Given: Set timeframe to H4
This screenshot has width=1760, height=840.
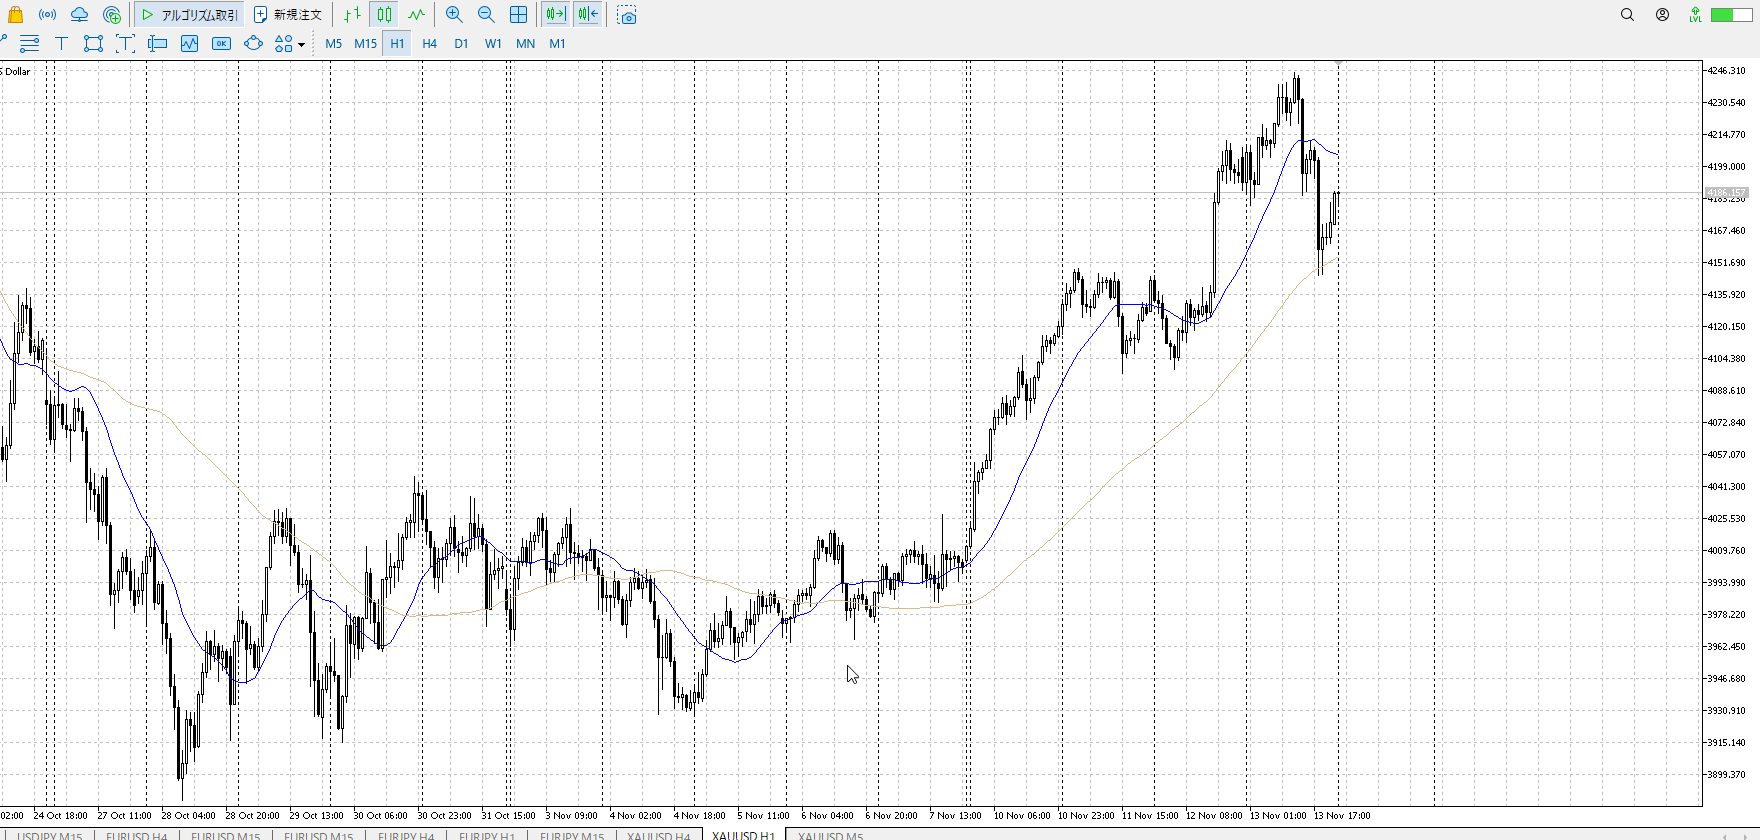Looking at the screenshot, I should [x=429, y=44].
